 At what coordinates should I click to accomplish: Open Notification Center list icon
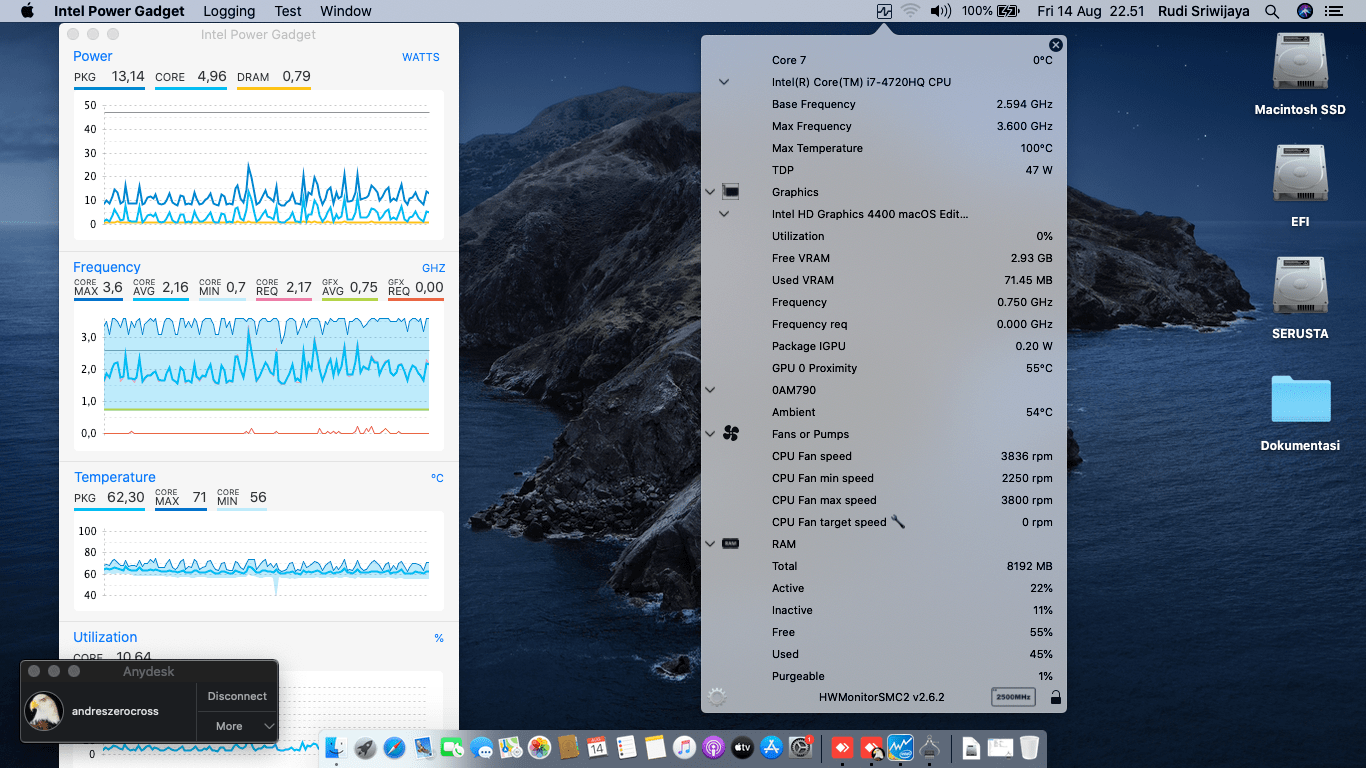pos(1333,11)
